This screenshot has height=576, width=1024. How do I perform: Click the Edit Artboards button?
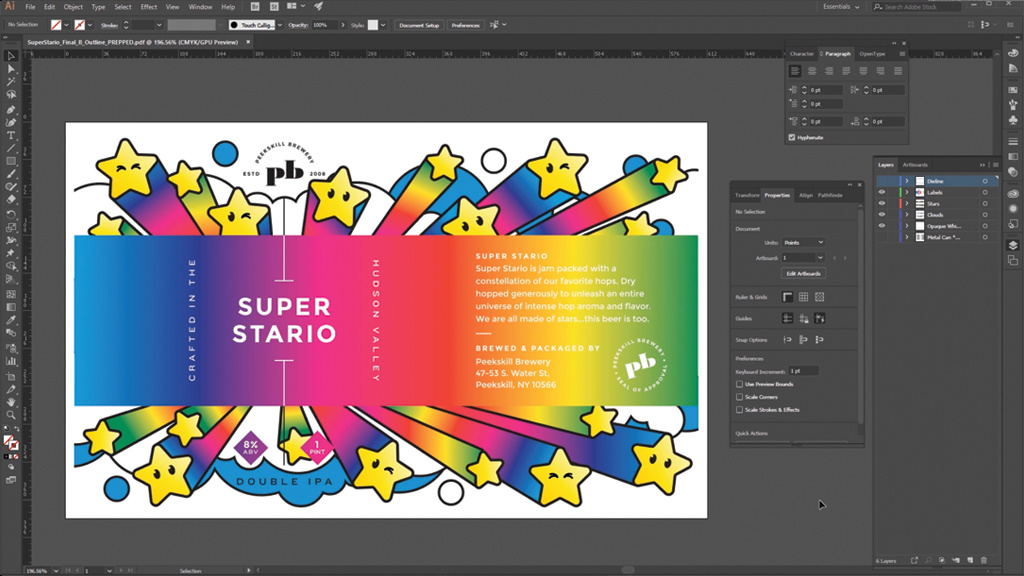(803, 274)
